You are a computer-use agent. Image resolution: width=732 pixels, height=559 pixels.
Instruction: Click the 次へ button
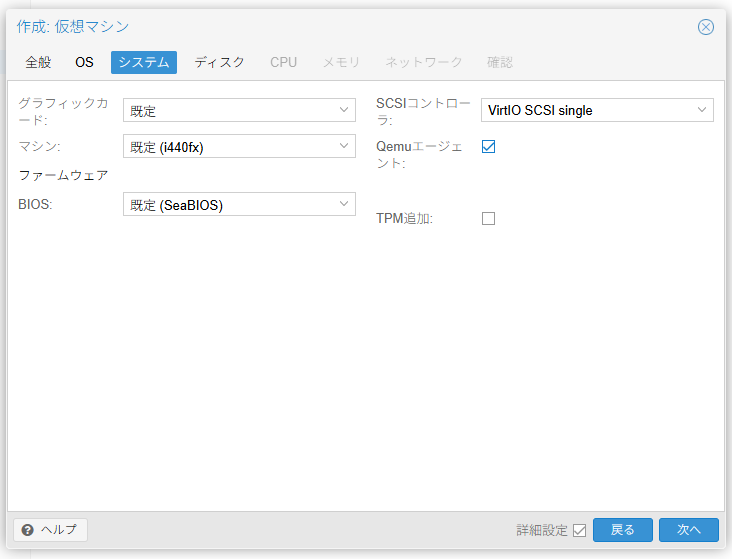pos(688,530)
